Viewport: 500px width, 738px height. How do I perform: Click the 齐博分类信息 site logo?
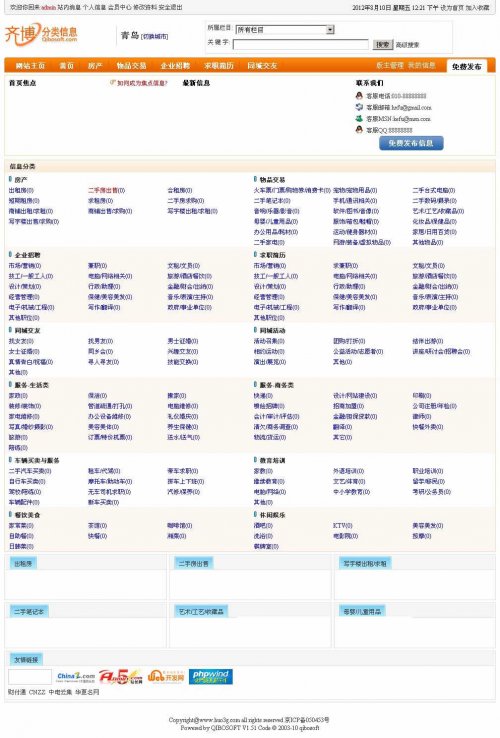coord(41,33)
